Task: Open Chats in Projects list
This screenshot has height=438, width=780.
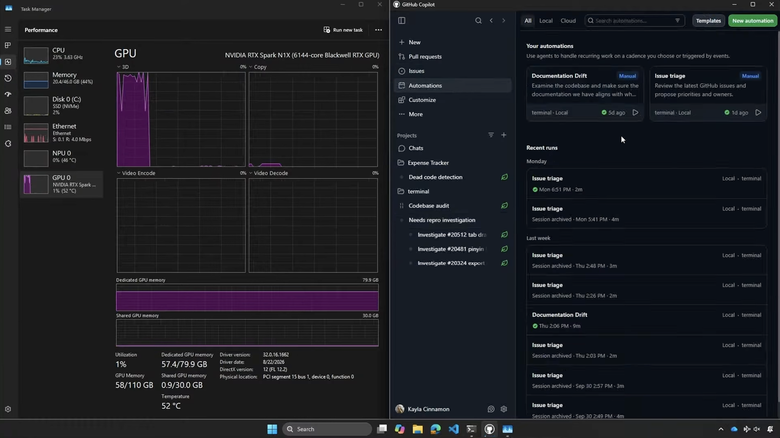Action: pos(452,148)
